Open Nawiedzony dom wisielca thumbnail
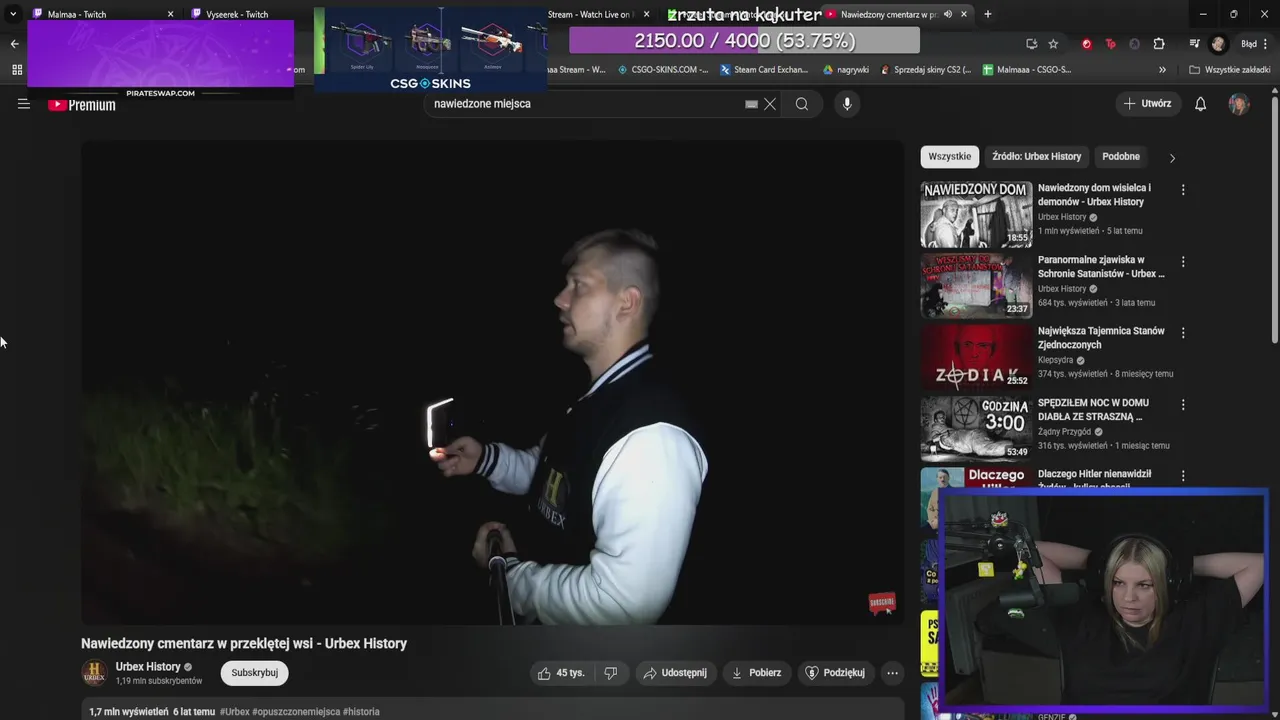 pos(976,214)
